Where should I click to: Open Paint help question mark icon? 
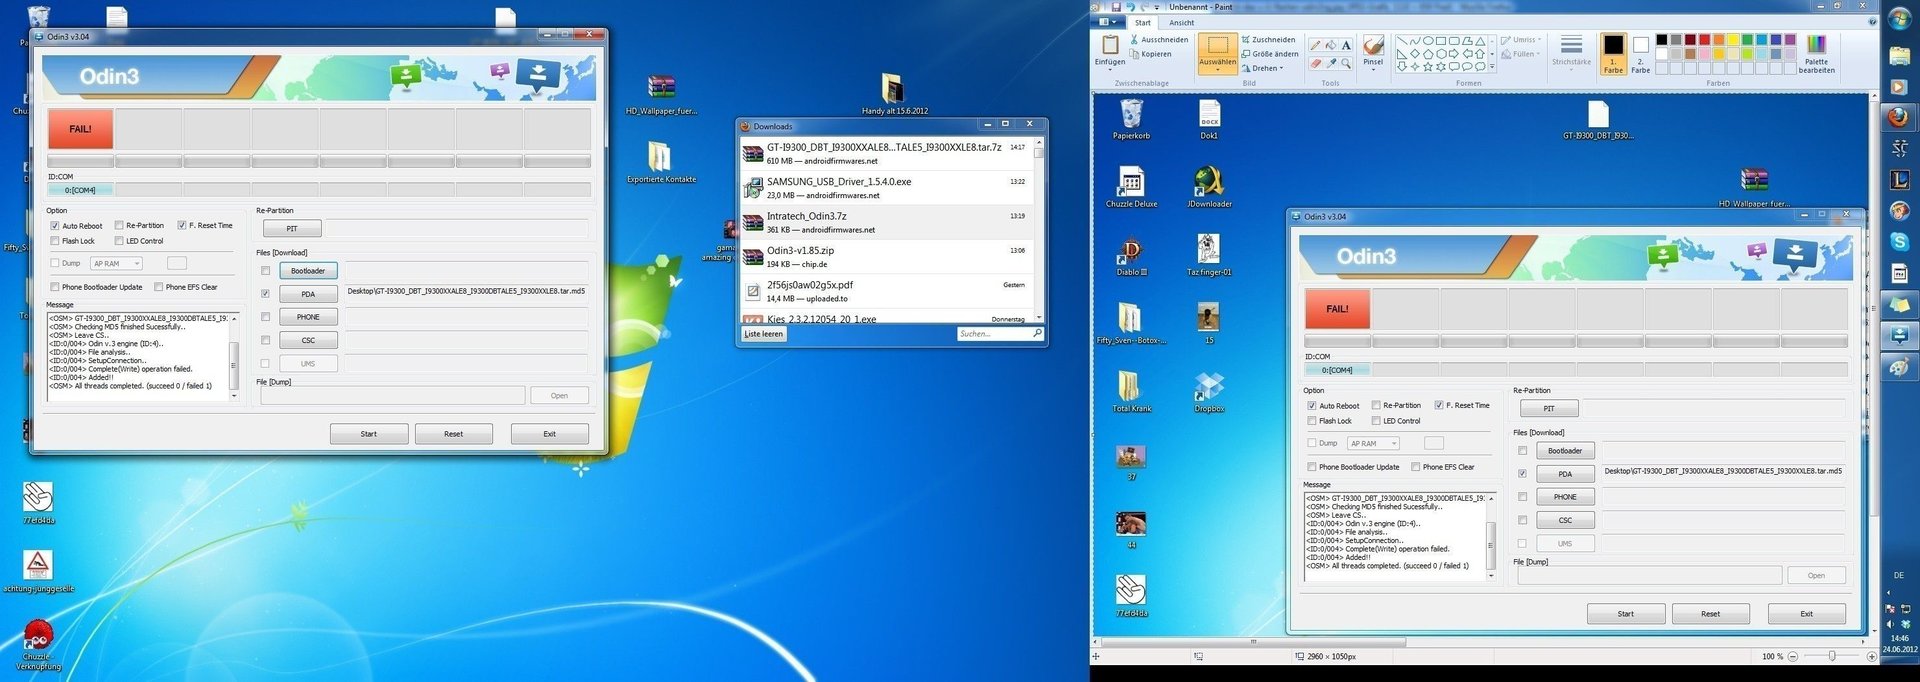click(1873, 22)
